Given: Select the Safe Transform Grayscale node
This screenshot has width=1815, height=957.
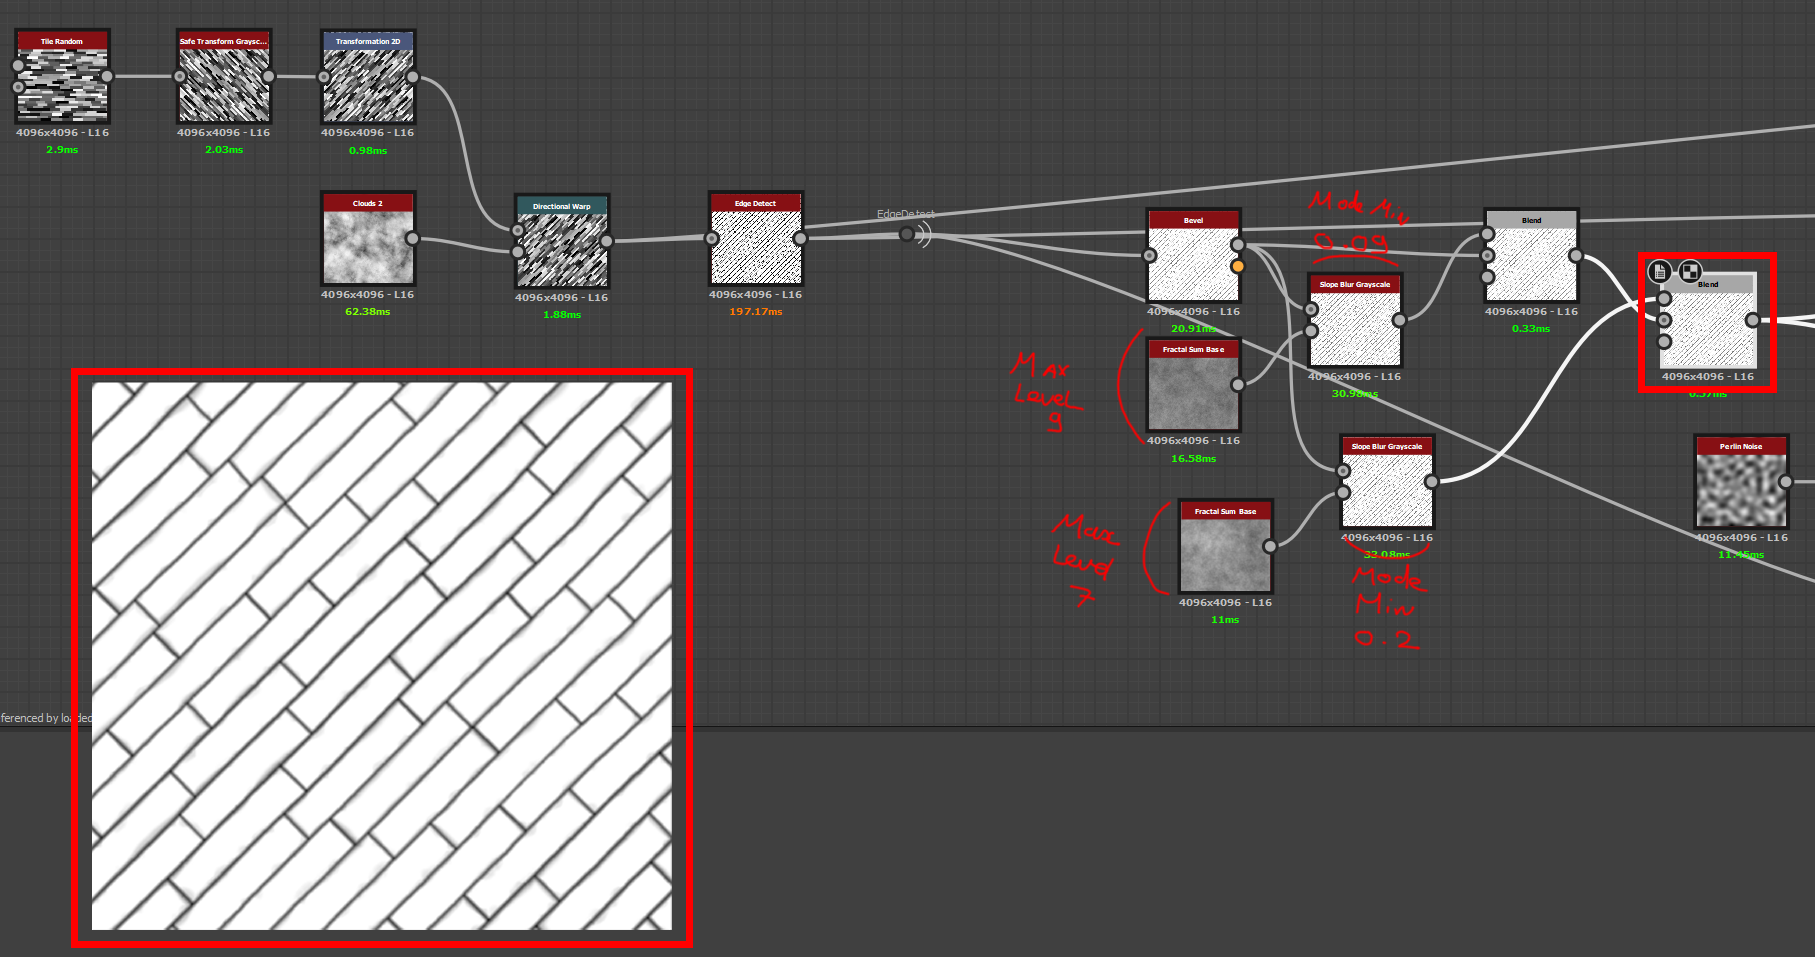Looking at the screenshot, I should pos(224,76).
